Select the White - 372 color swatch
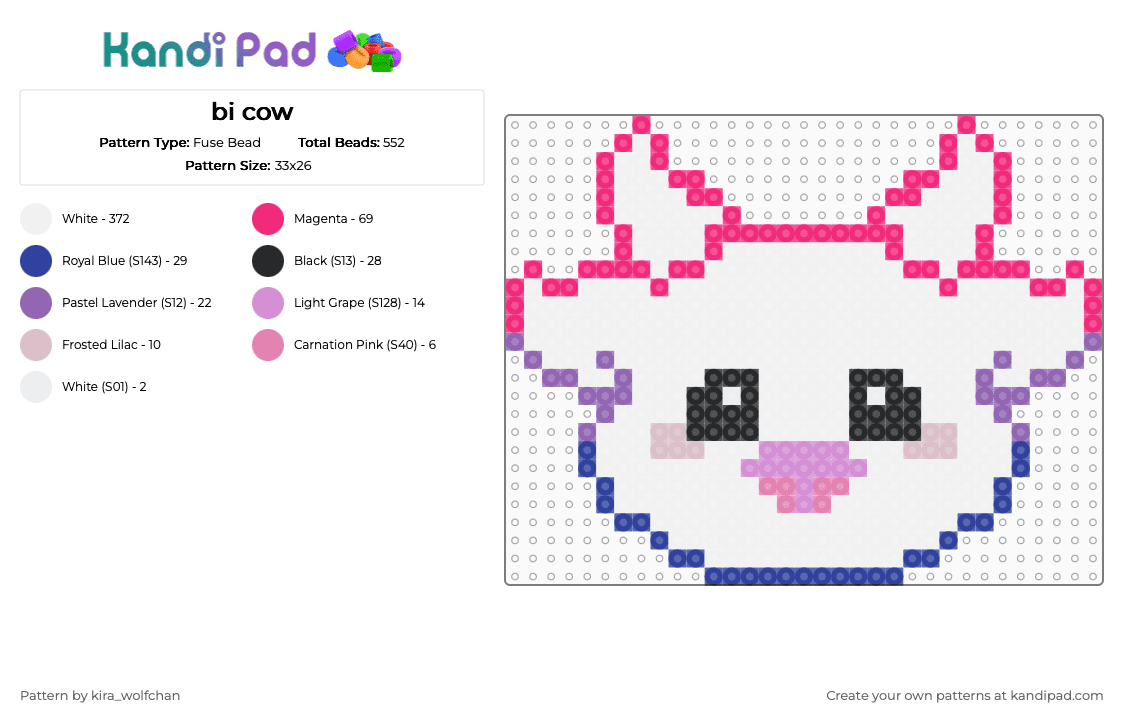 pyautogui.click(x=36, y=219)
